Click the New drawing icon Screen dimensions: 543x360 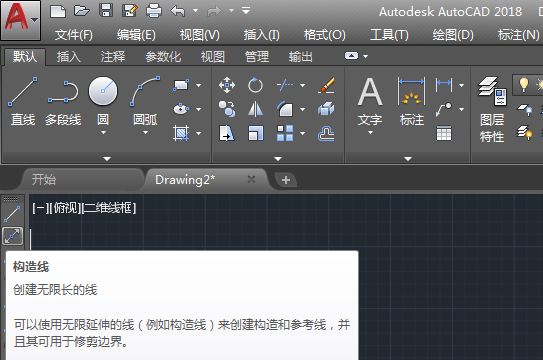58,11
